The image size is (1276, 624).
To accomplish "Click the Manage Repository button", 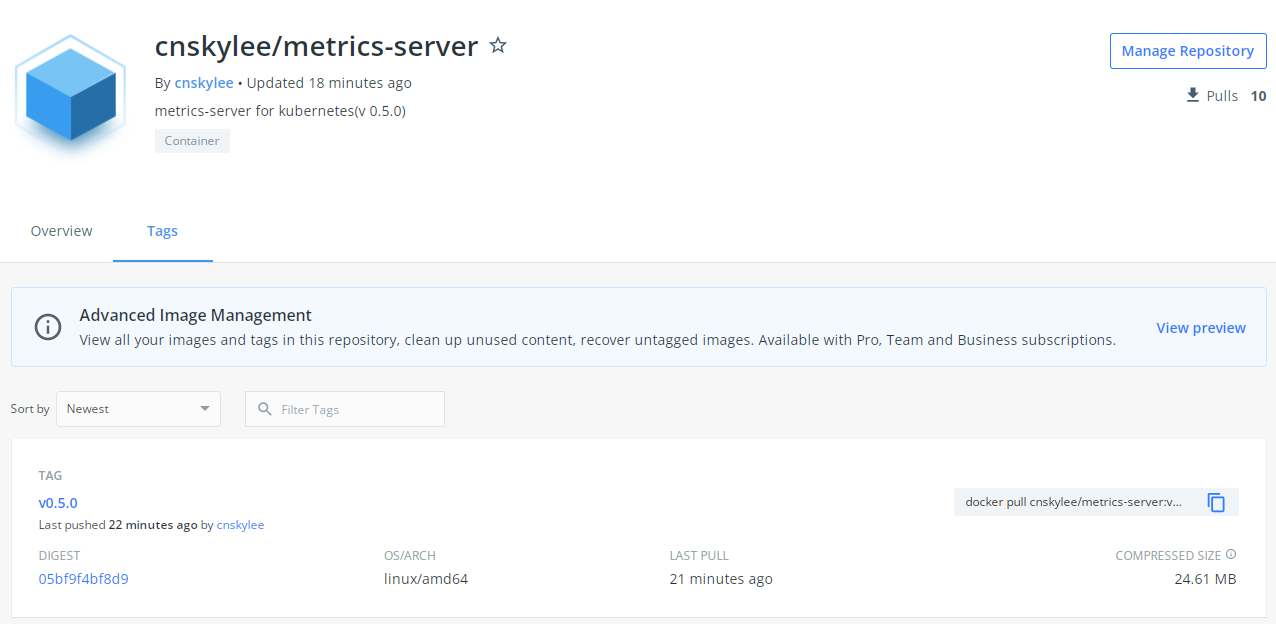I will coord(1188,50).
